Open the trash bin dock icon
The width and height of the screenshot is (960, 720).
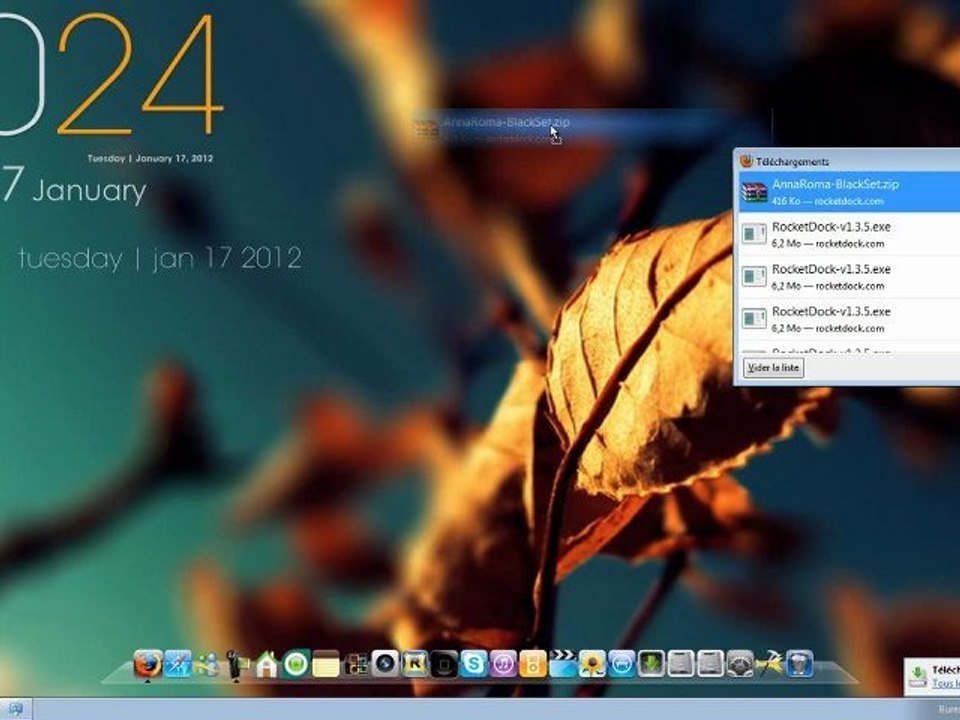(800, 665)
